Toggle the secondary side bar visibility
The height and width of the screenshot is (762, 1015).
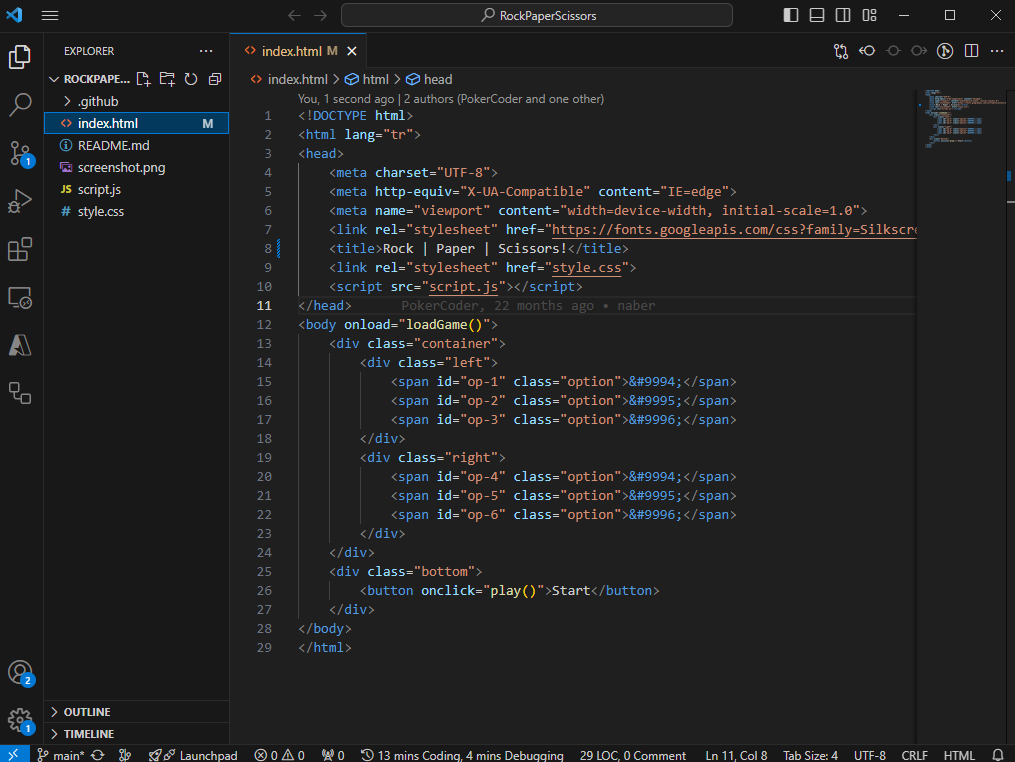click(x=843, y=16)
